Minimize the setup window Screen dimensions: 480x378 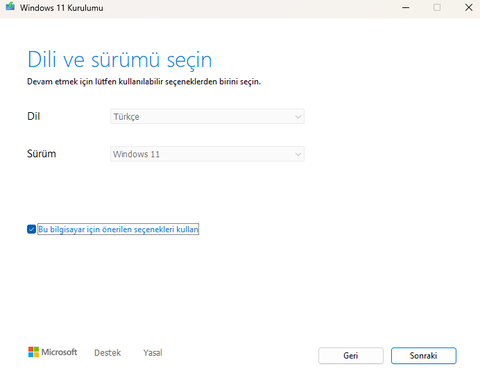pyautogui.click(x=406, y=7)
